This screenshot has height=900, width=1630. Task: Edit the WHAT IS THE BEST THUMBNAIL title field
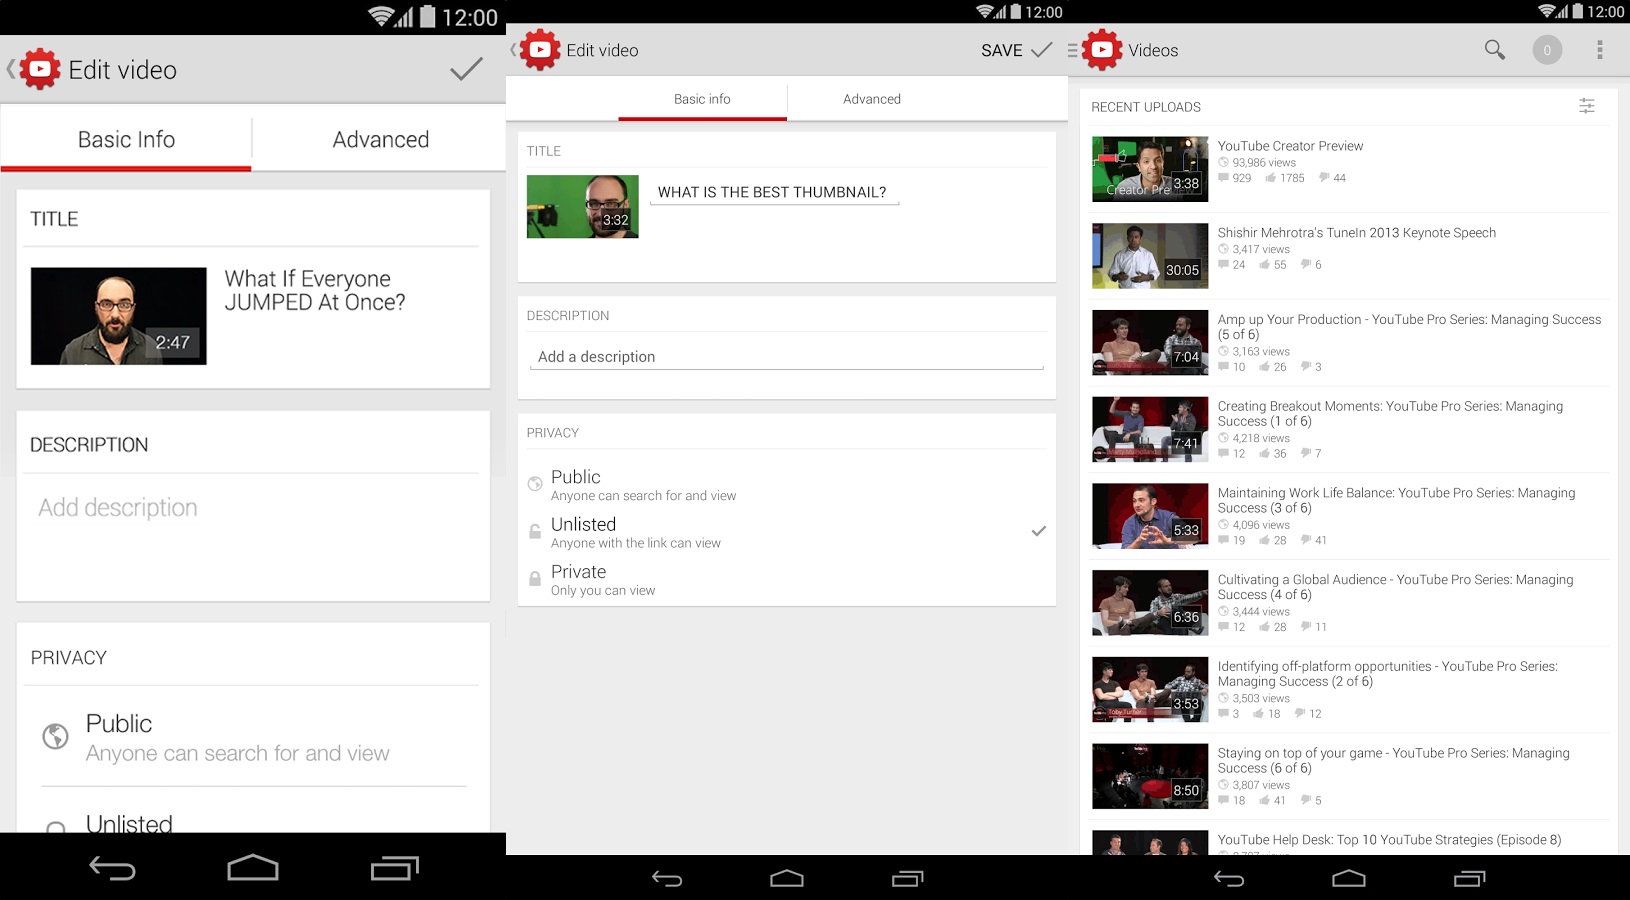[x=773, y=192]
